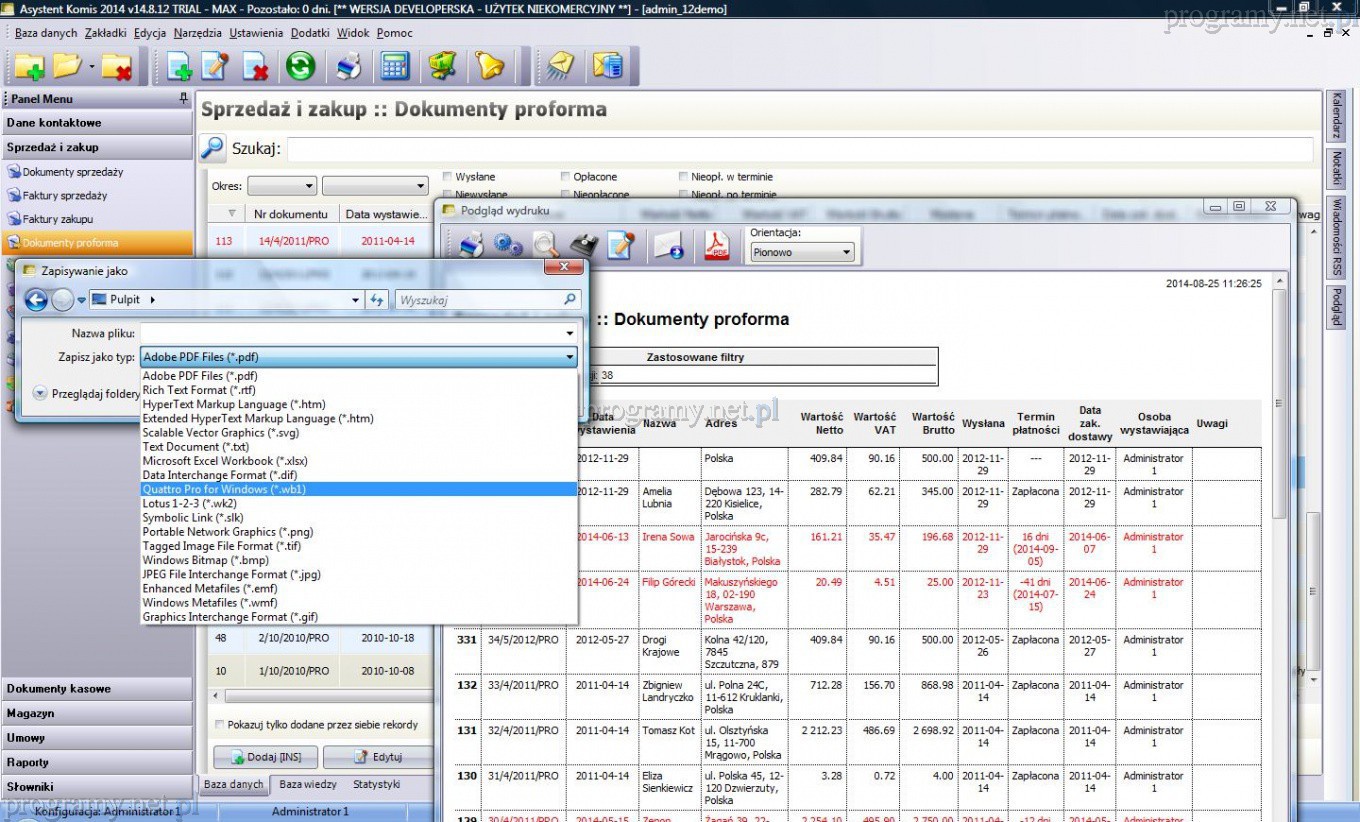Click the shopping cart toolbar icon
This screenshot has height=822, width=1360.
(x=442, y=66)
